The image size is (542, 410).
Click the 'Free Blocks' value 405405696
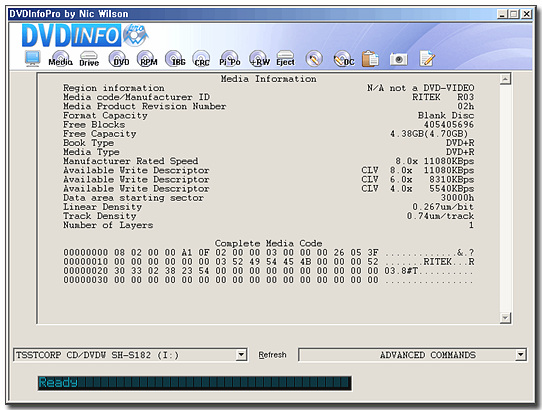click(449, 124)
